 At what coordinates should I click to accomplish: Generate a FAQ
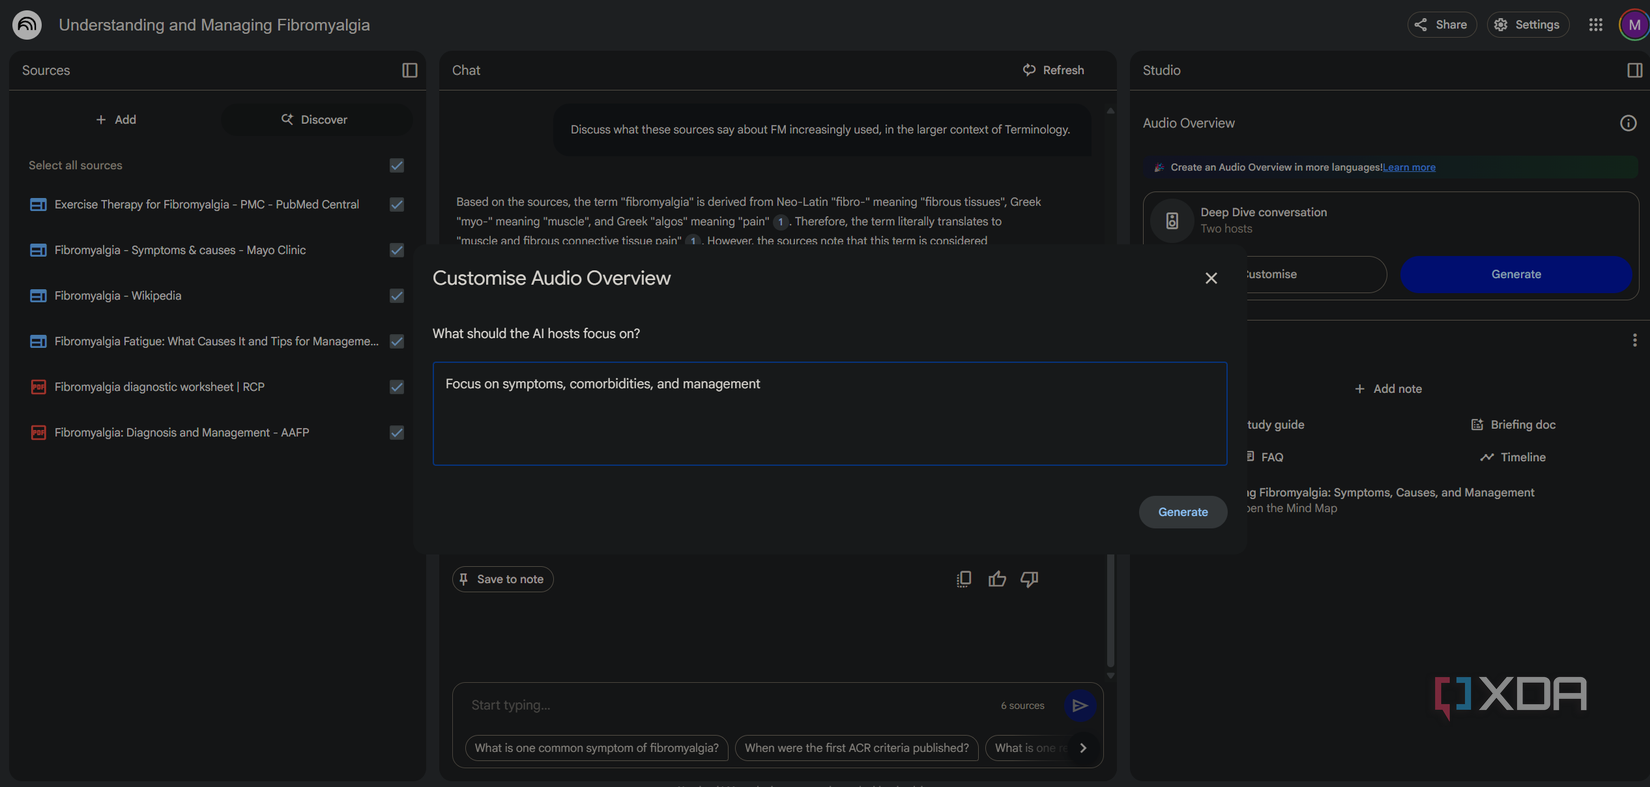point(1265,457)
